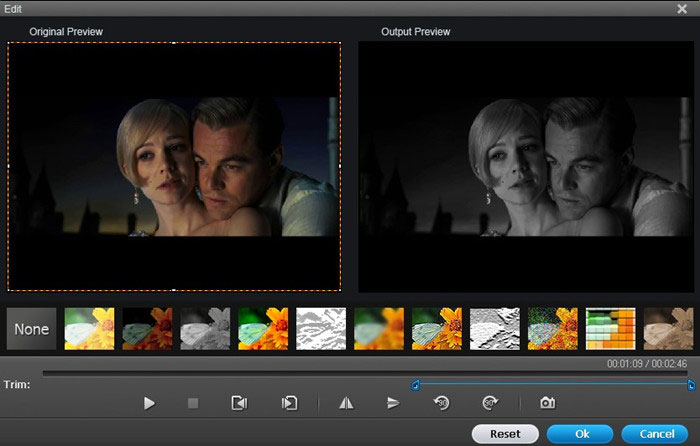Click the 00:01:09 / 00:02:46 time display
700x446 pixels.
click(647, 363)
